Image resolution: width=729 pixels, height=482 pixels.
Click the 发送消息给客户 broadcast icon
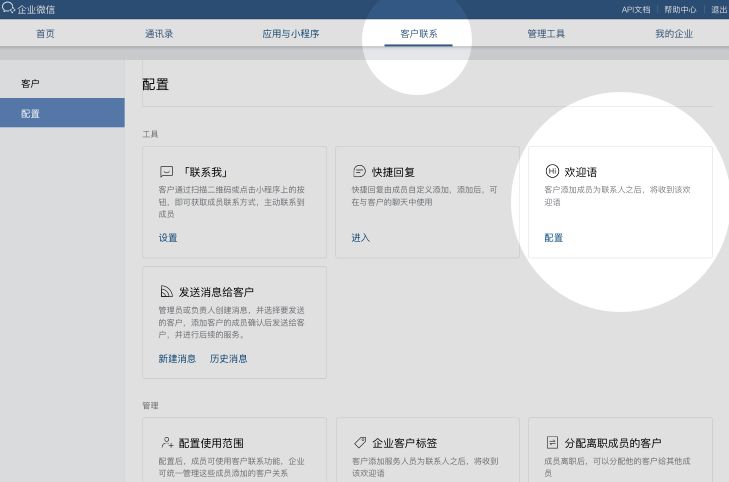pyautogui.click(x=167, y=292)
